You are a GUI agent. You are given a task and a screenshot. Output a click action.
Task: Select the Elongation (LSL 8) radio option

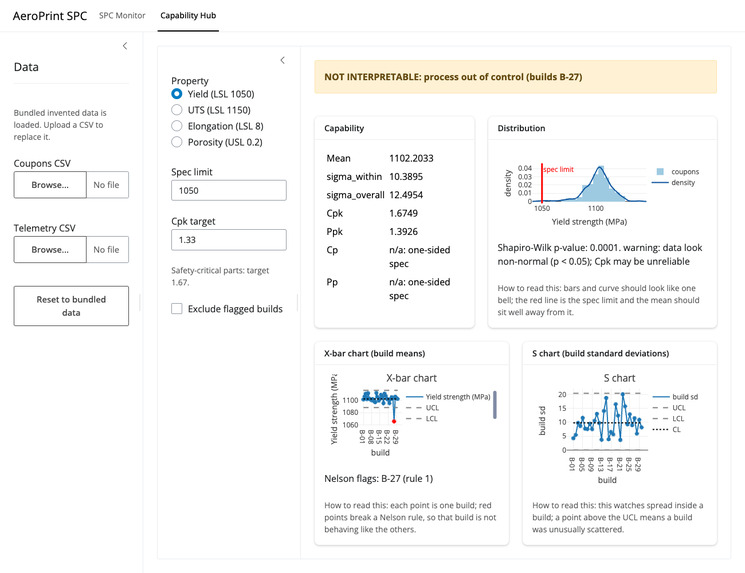point(177,126)
